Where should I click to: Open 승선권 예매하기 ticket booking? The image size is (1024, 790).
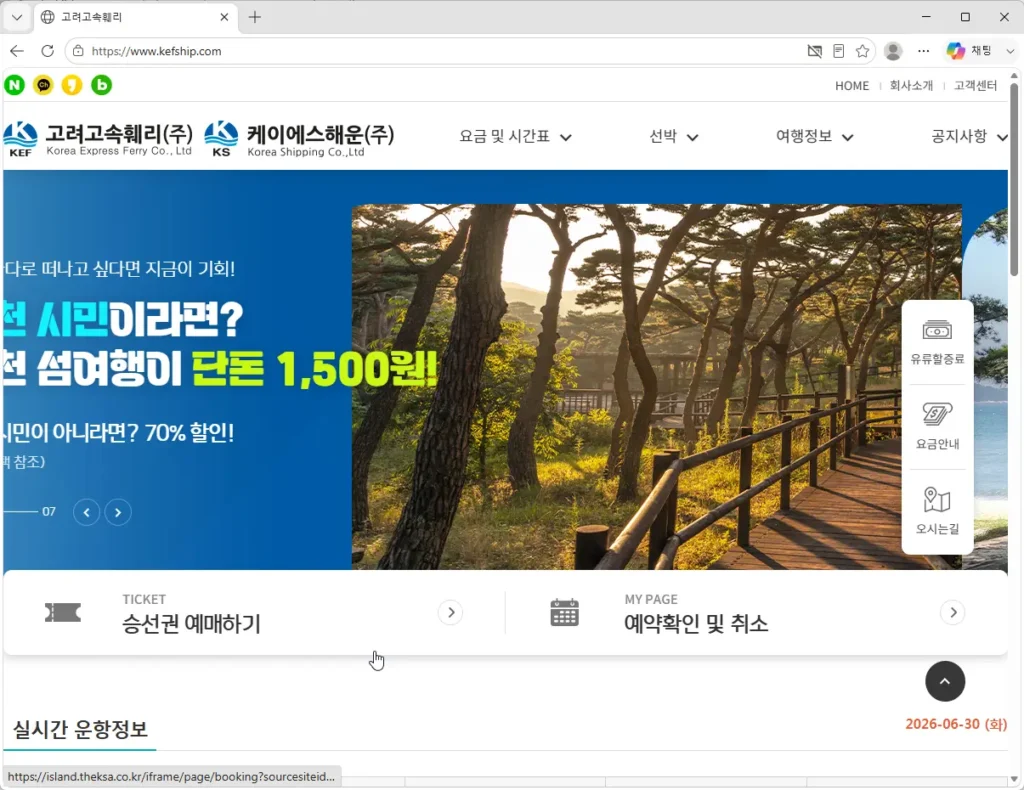[x=254, y=612]
